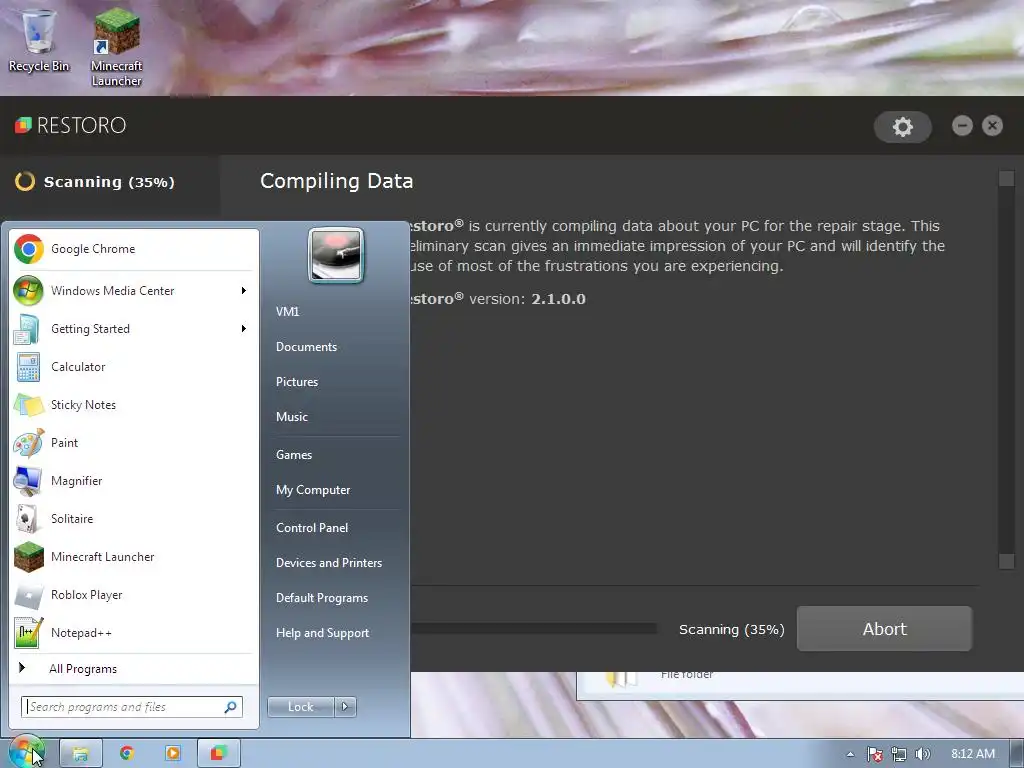The image size is (1024, 768).
Task: Click the 8:12 AM clock
Action: (972, 754)
